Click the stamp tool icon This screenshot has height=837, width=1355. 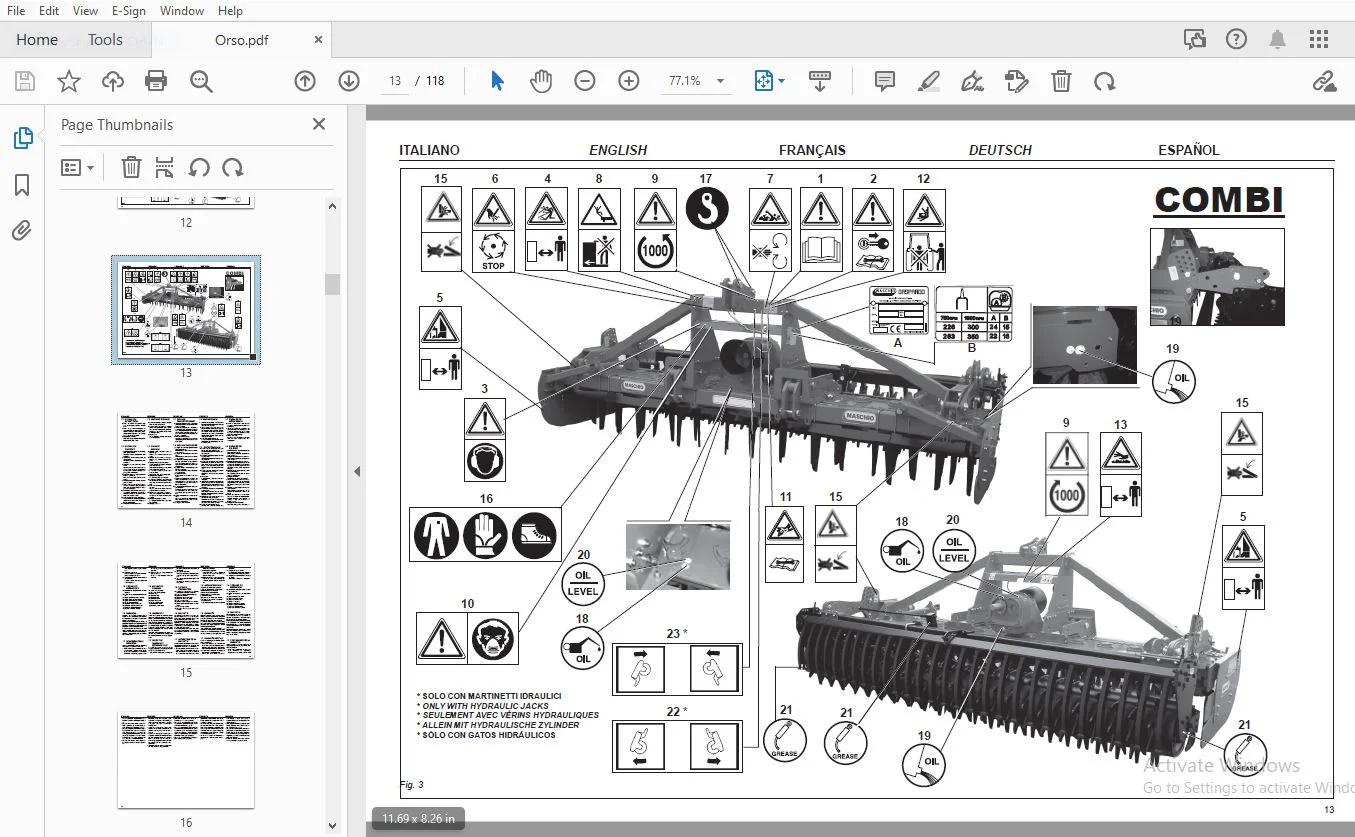tap(1016, 81)
